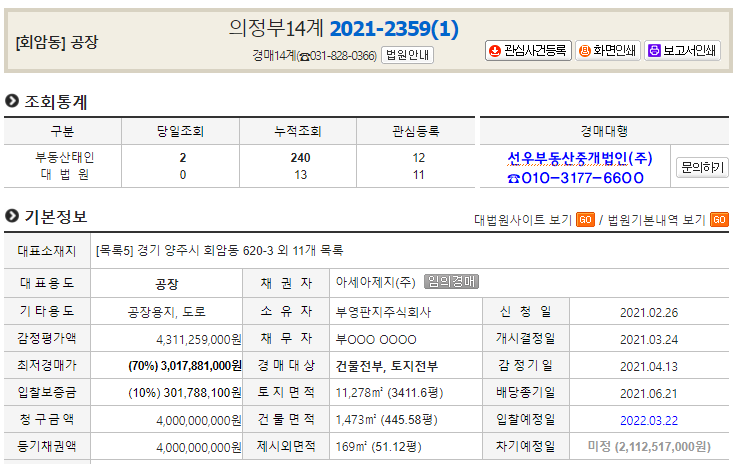The height and width of the screenshot is (464, 736).
Task: Click the 감정평가액 value 4,311,259,000원
Action: (x=199, y=339)
